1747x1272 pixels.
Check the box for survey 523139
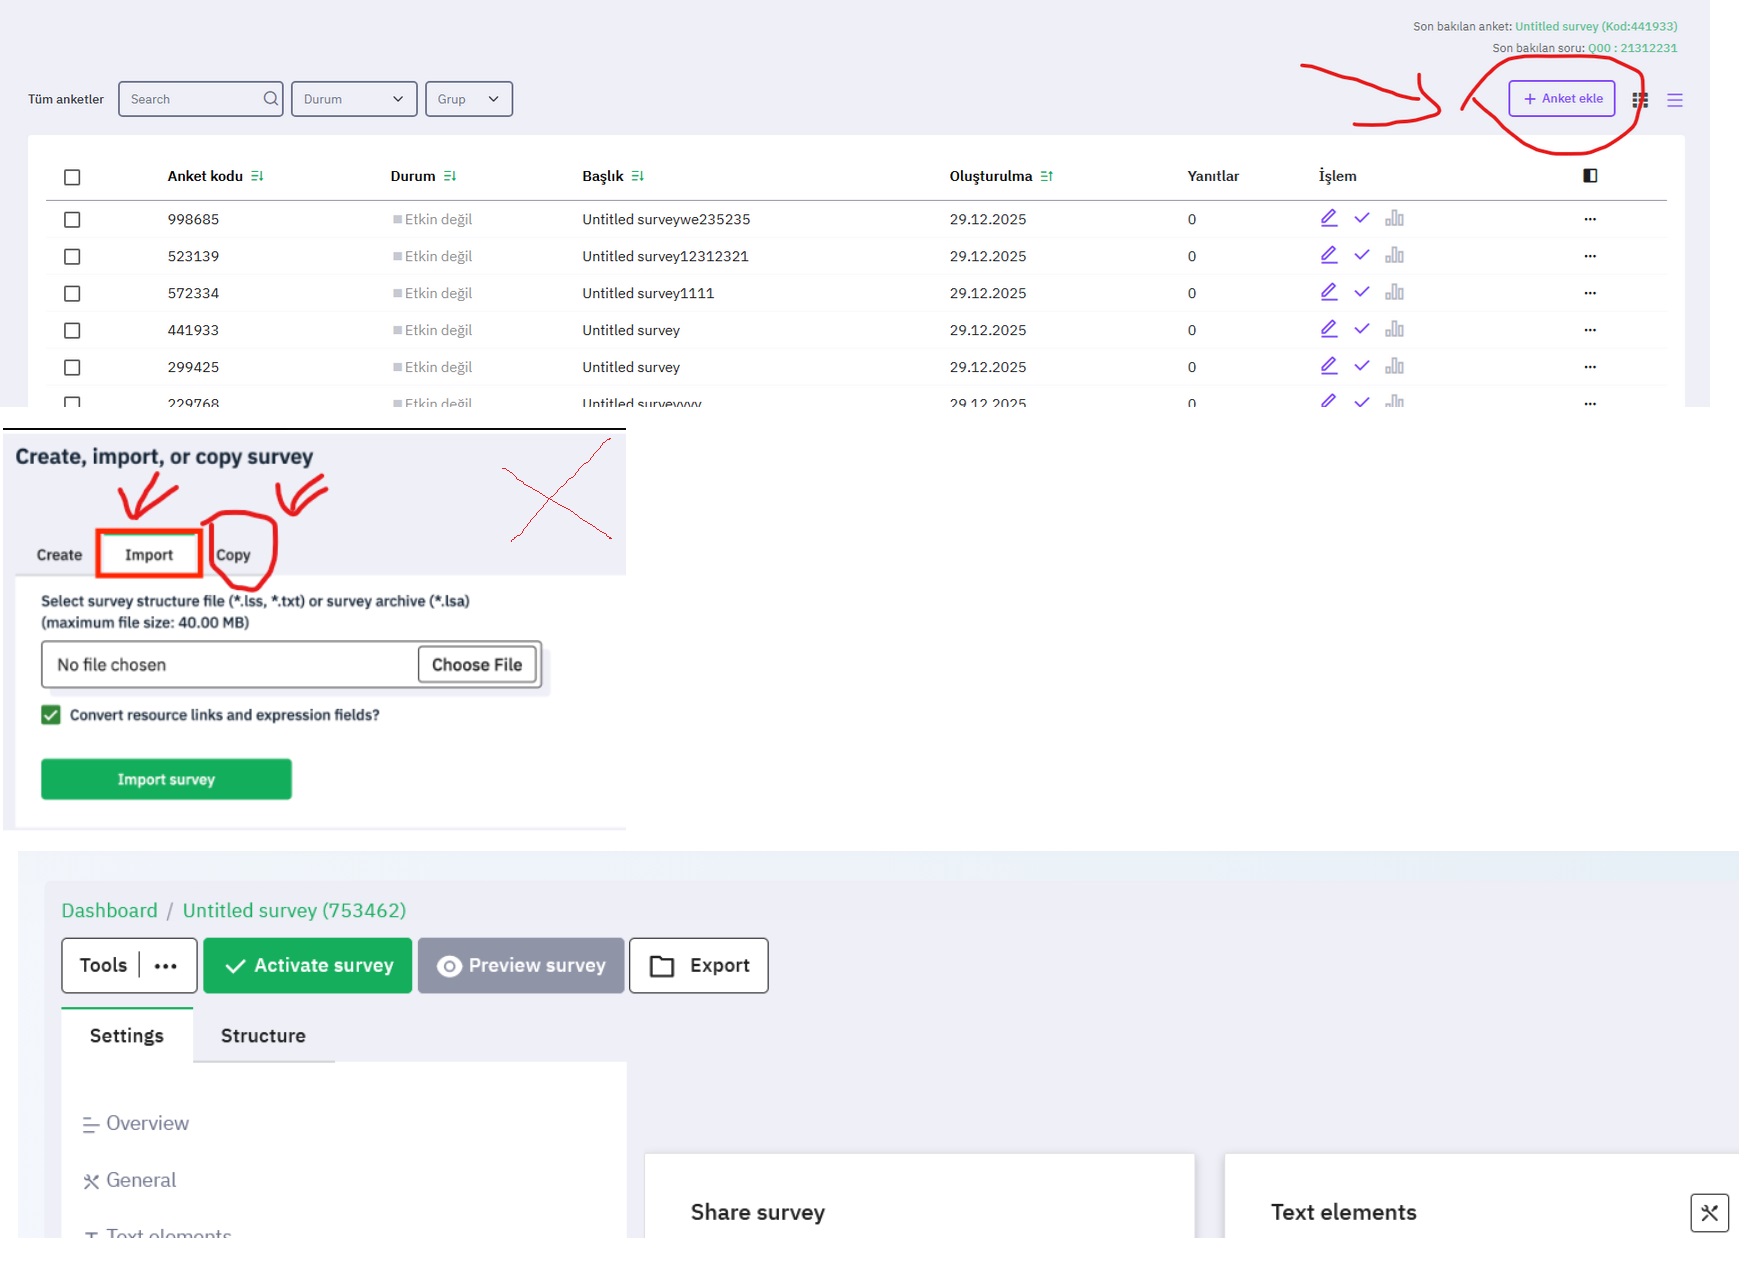click(72, 257)
